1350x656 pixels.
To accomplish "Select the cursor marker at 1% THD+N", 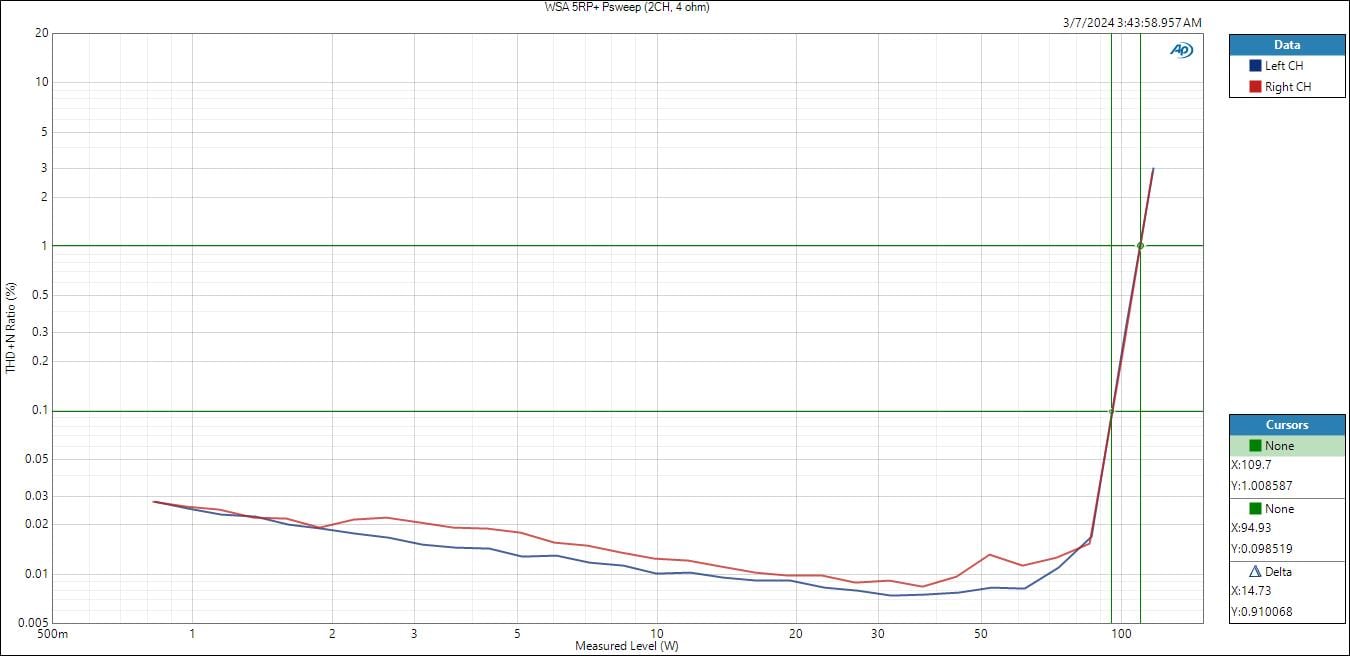I will pyautogui.click(x=1140, y=246).
